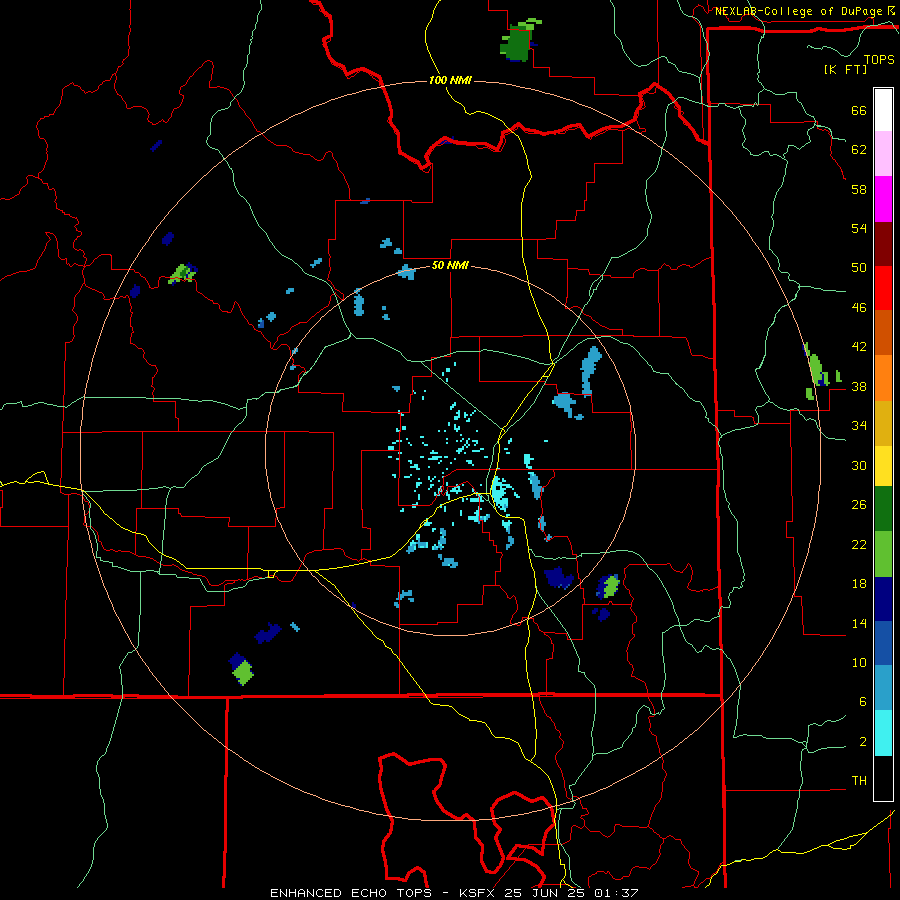Select the 14 legend value
This screenshot has height=900, width=900.
coord(859,623)
